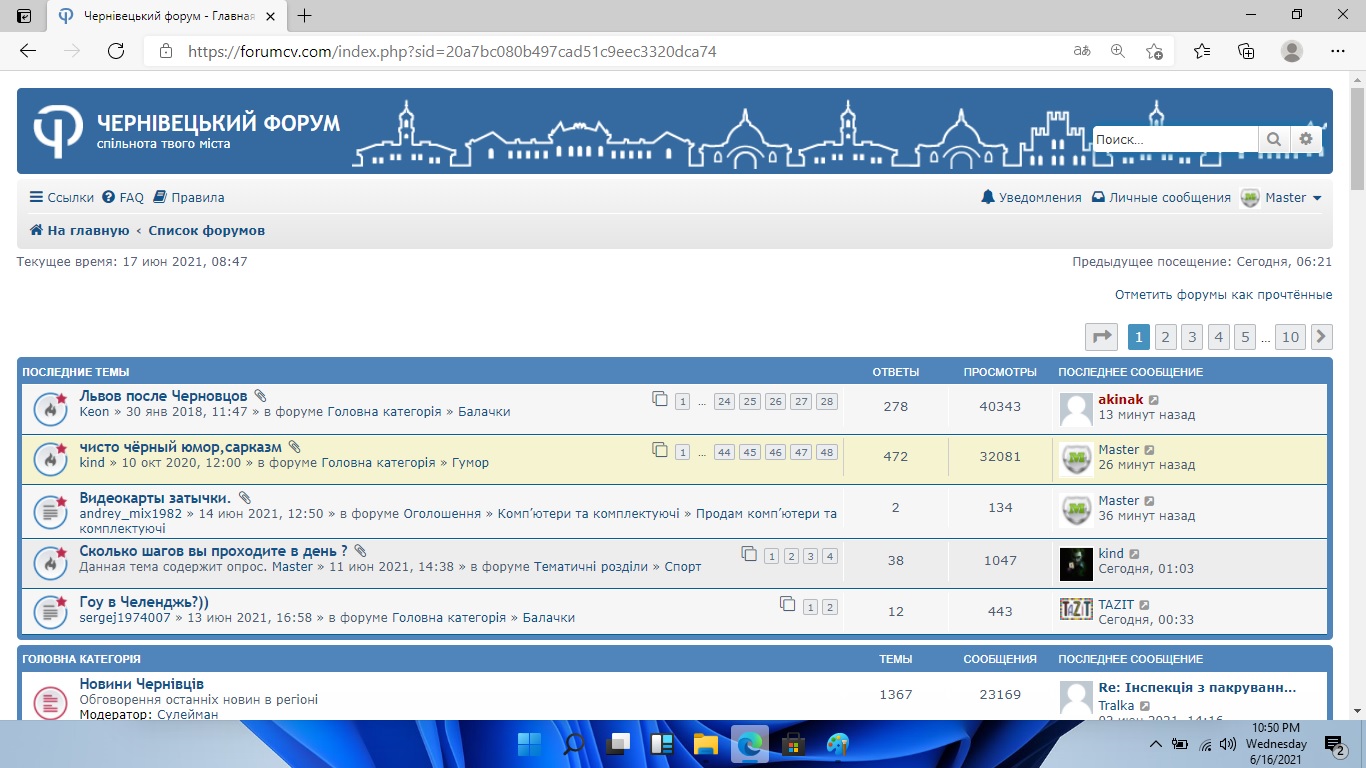Open the Ссылки quick links menu
The height and width of the screenshot is (768, 1366).
point(62,198)
